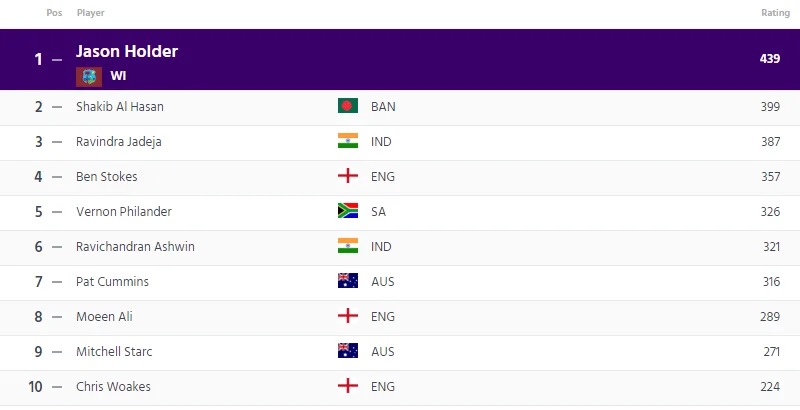
Task: Click the West Indies team logo
Action: coord(89,76)
